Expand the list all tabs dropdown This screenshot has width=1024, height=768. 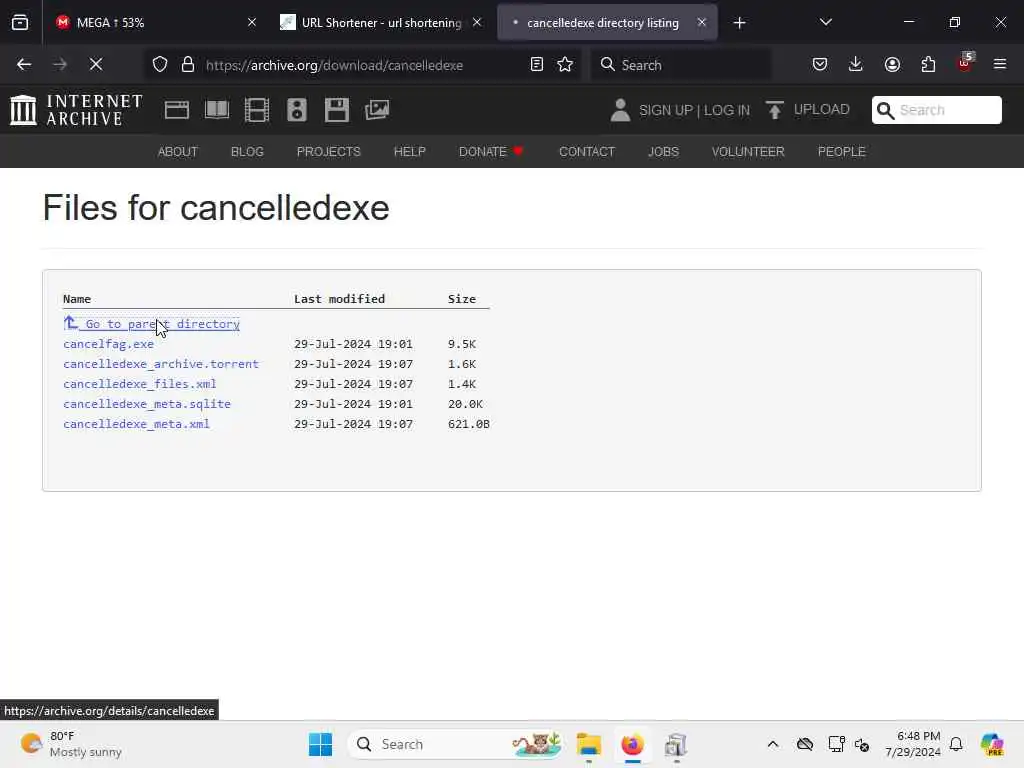click(825, 22)
